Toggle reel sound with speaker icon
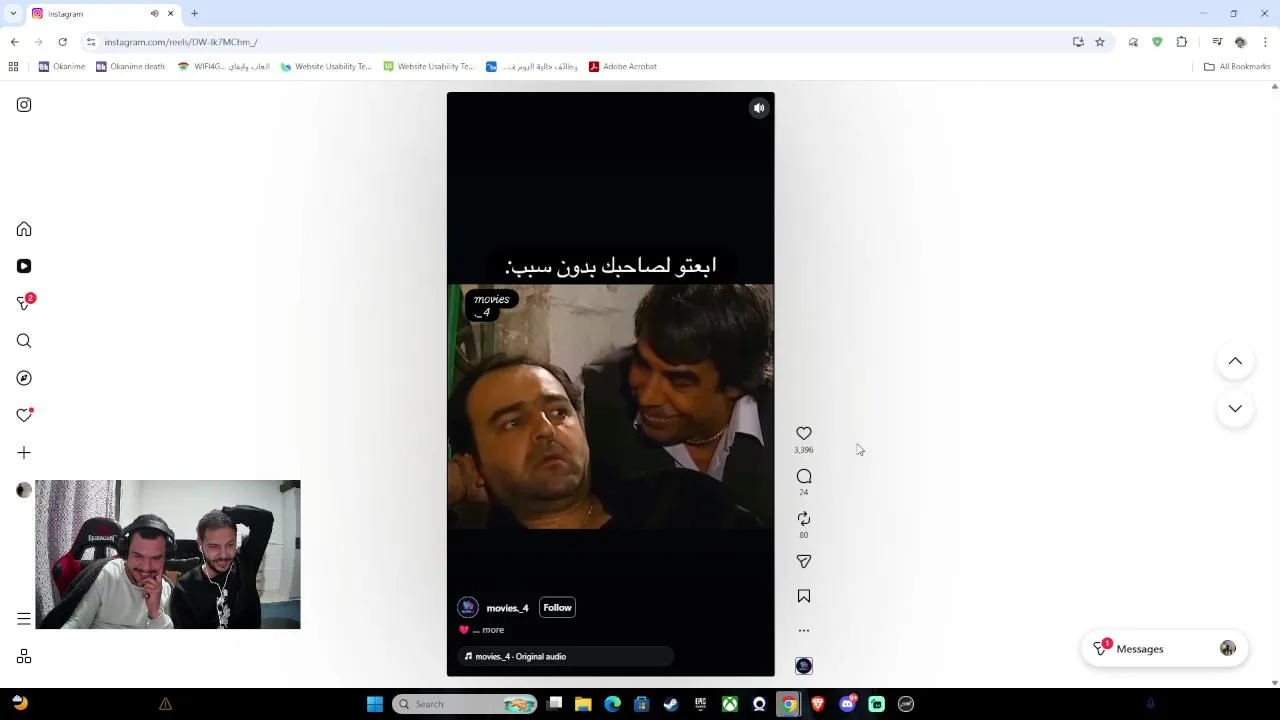1280x720 pixels. click(759, 108)
